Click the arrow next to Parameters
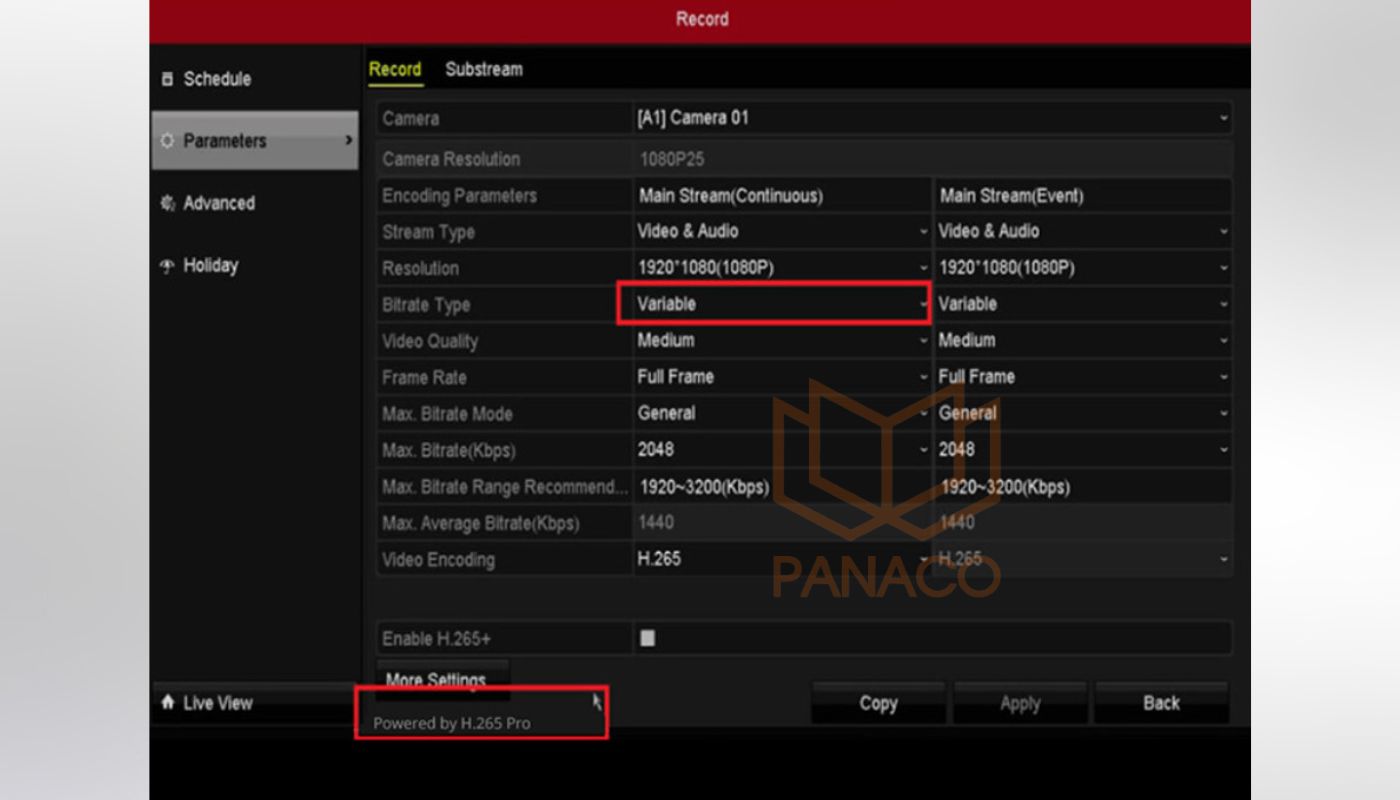 click(348, 141)
